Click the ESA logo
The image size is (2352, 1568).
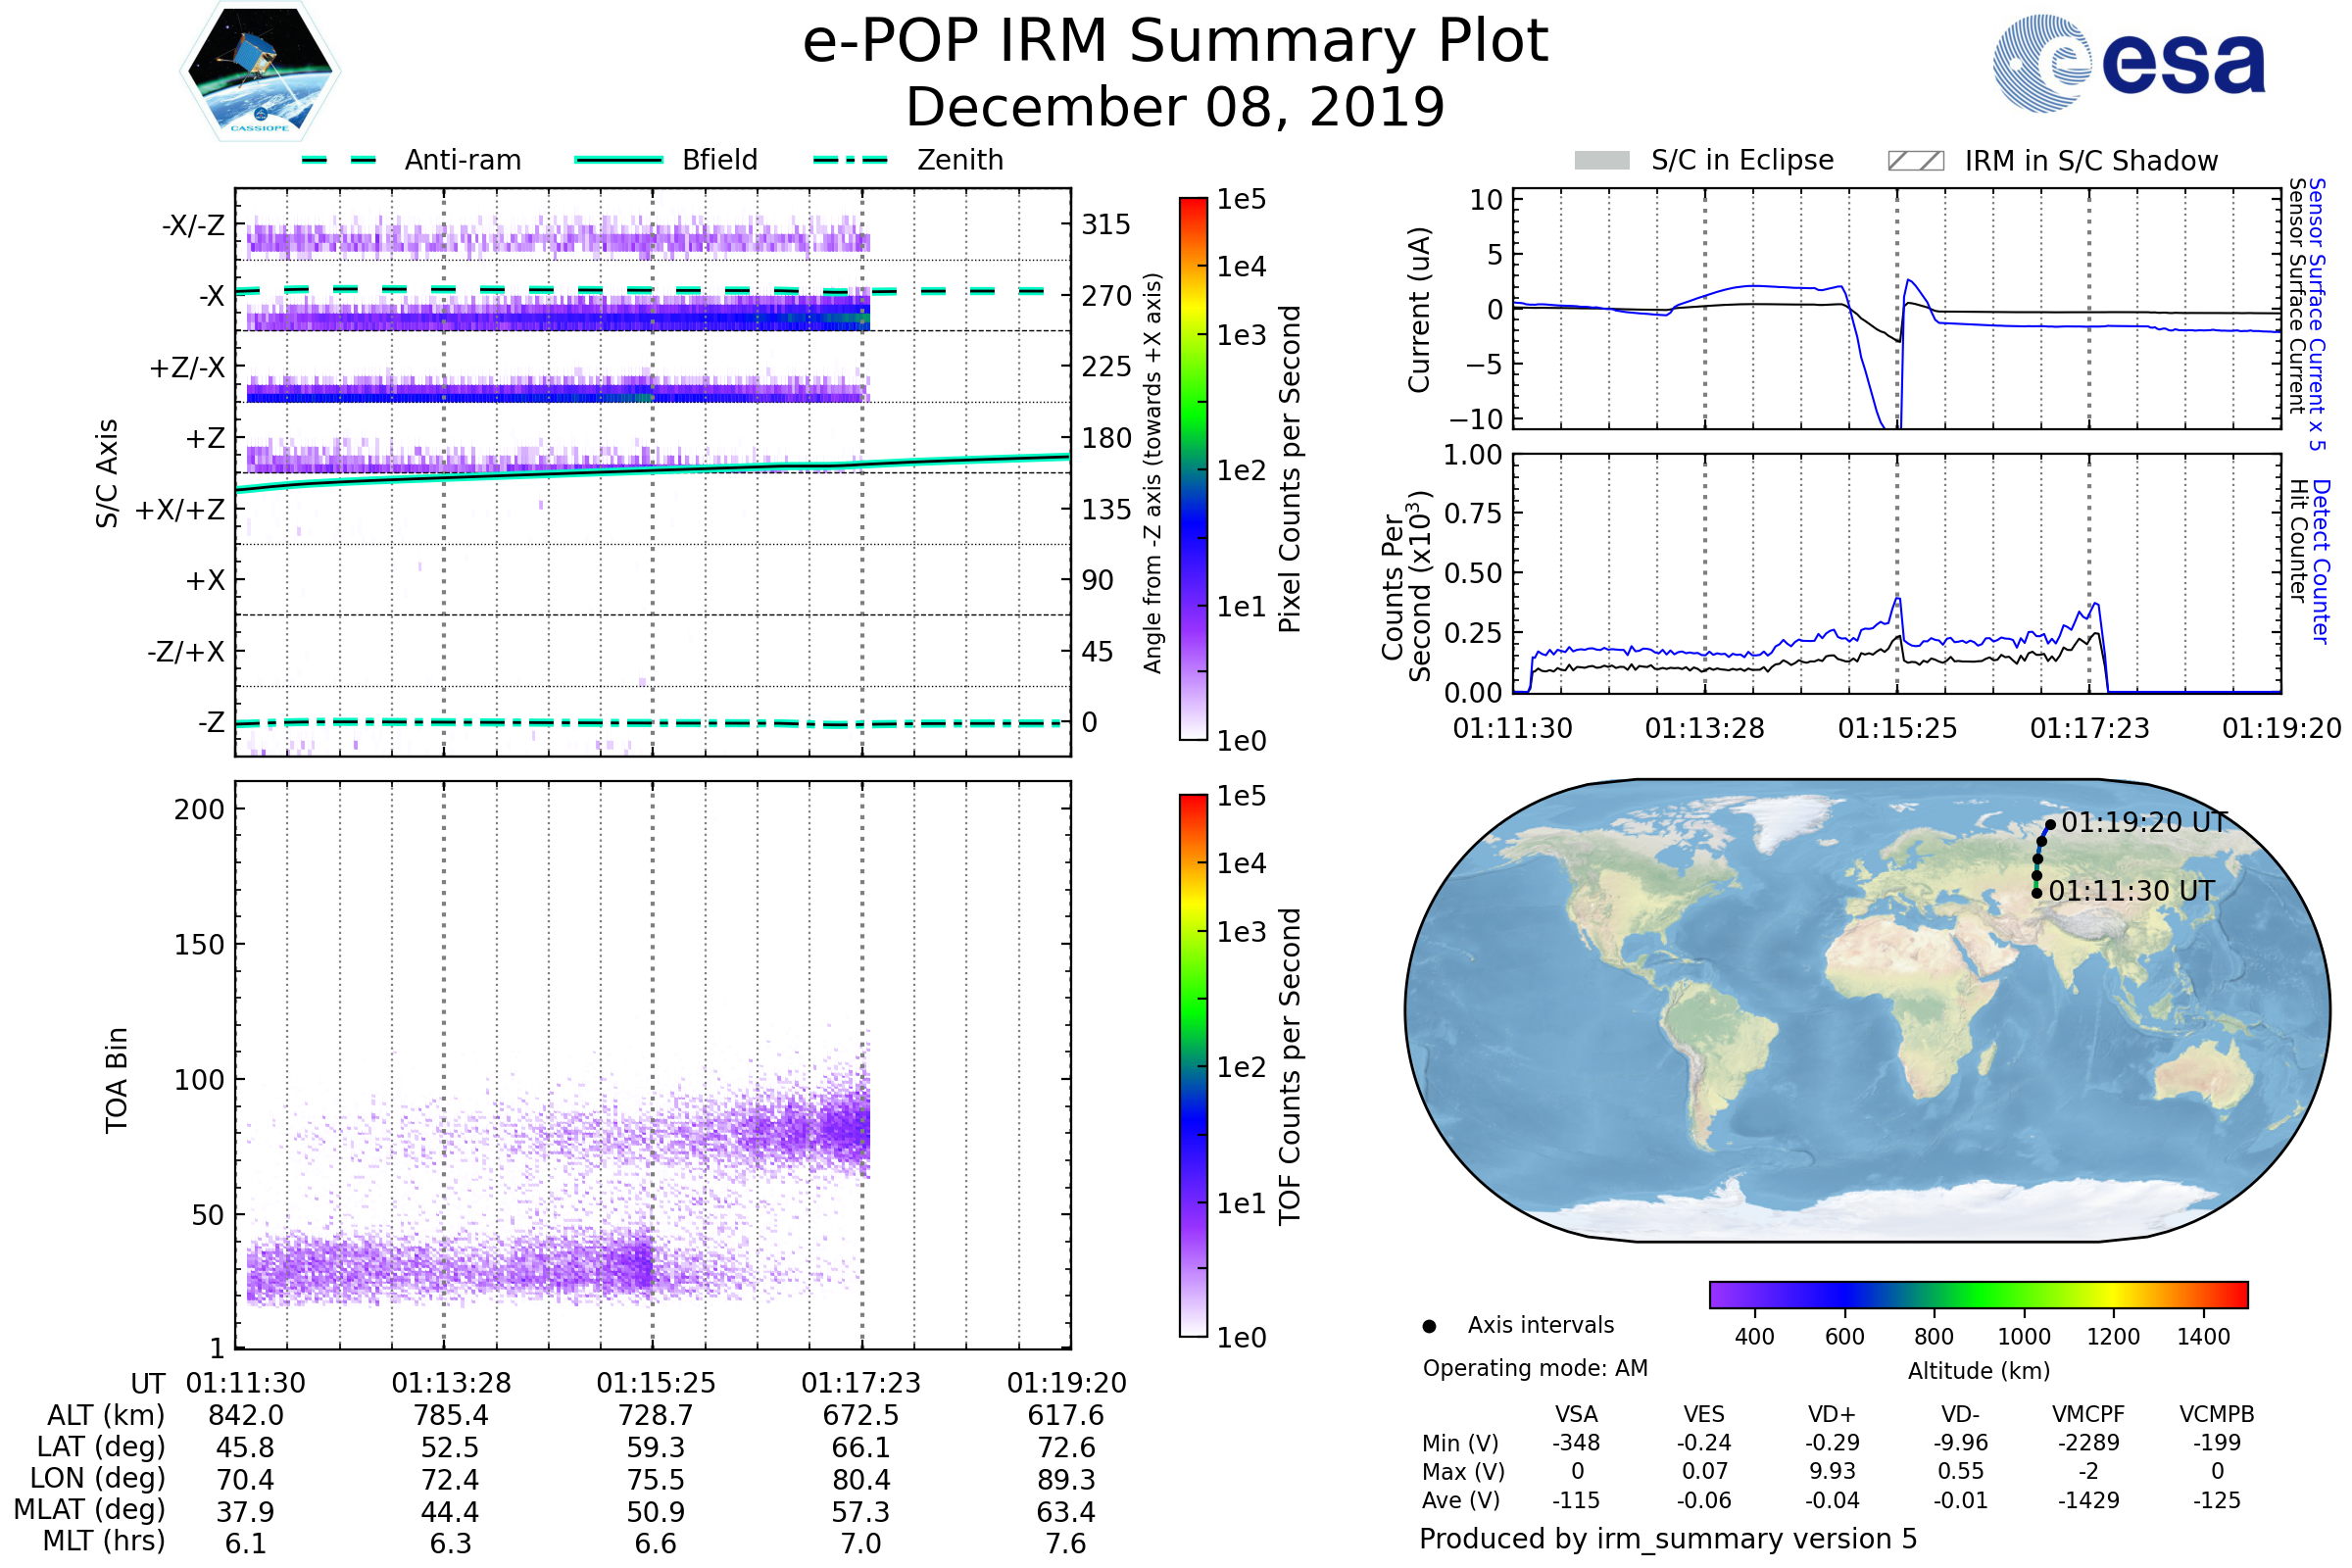coord(2129,63)
